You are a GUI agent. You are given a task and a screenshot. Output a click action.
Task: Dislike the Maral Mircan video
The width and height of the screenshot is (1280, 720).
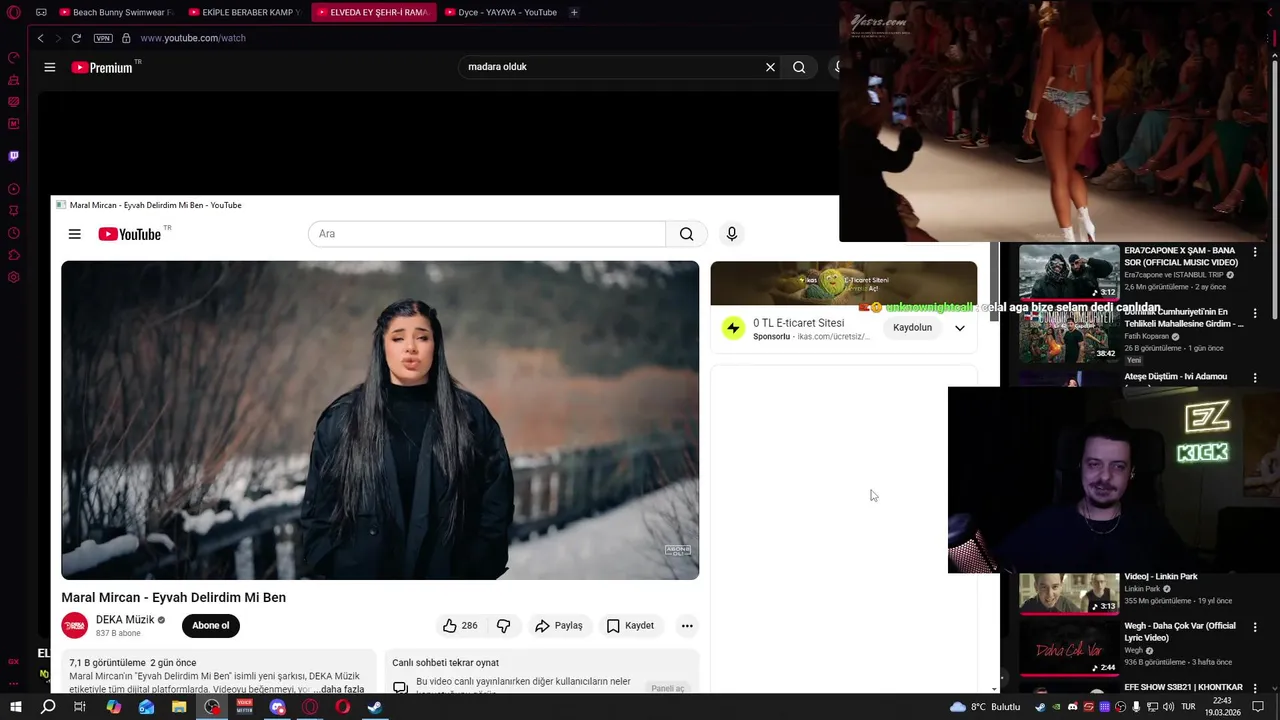[x=504, y=626]
